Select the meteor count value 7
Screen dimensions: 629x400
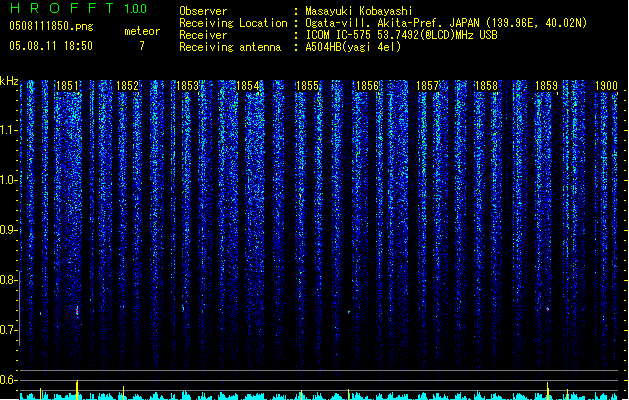(x=142, y=46)
